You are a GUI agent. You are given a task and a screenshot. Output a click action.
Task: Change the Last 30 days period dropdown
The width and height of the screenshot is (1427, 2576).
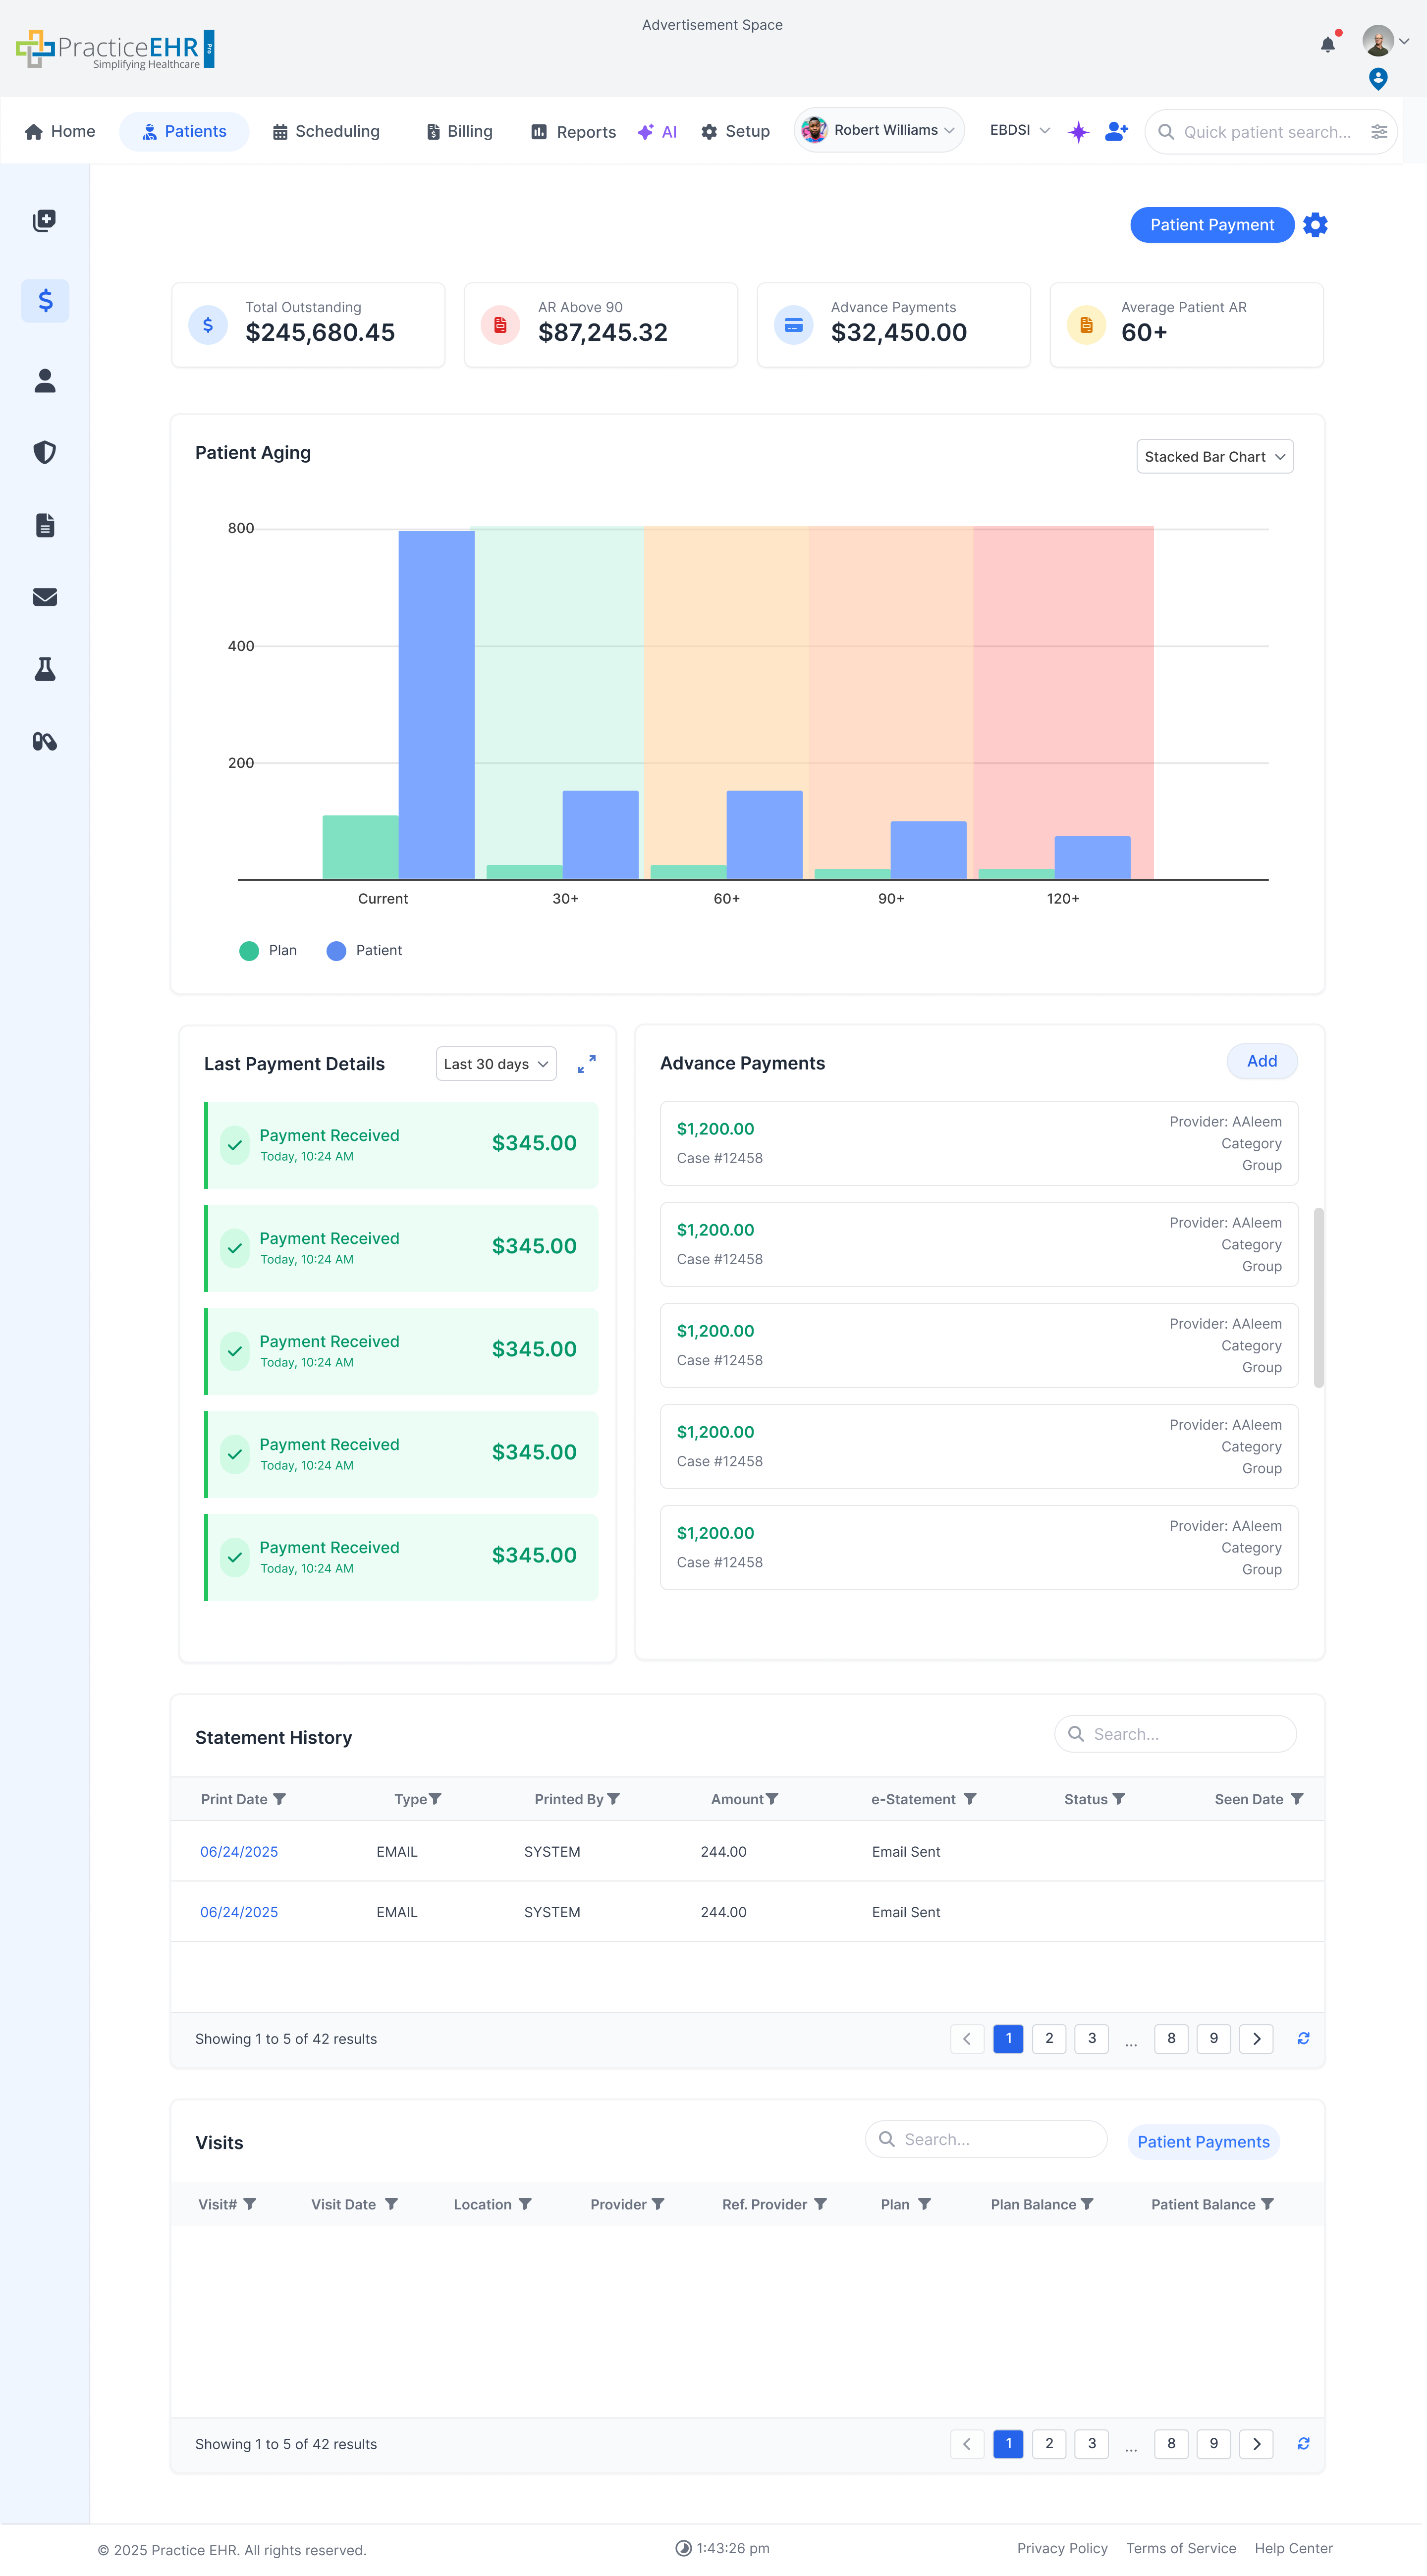point(495,1063)
